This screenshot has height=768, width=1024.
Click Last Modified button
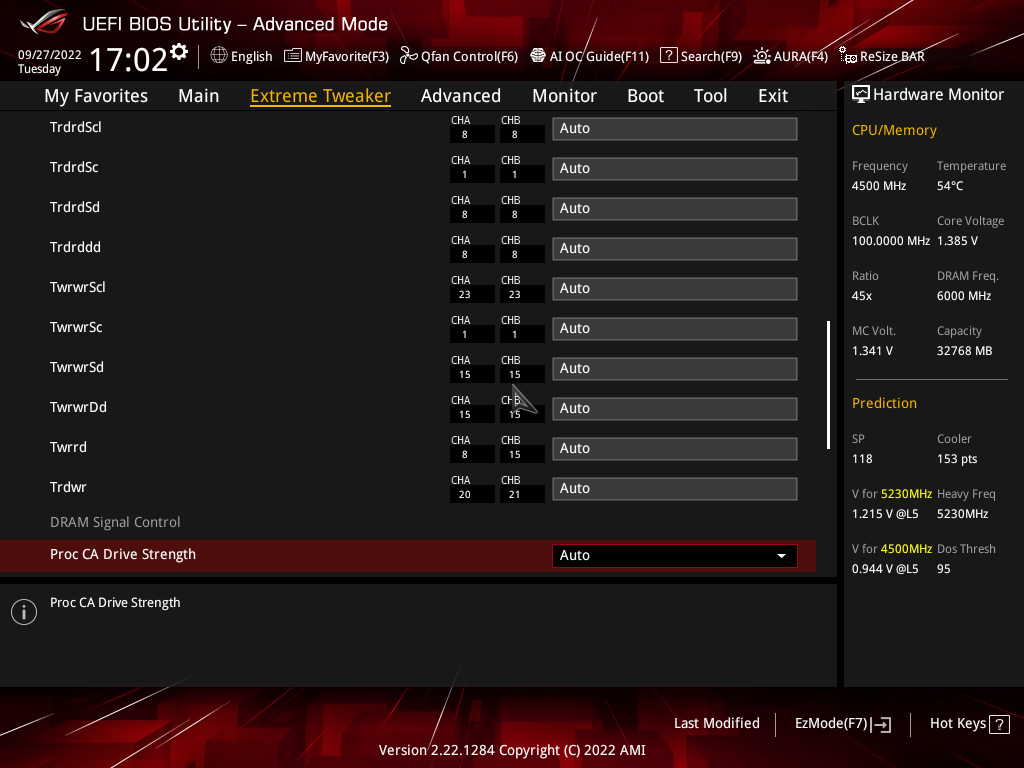pyautogui.click(x=716, y=724)
